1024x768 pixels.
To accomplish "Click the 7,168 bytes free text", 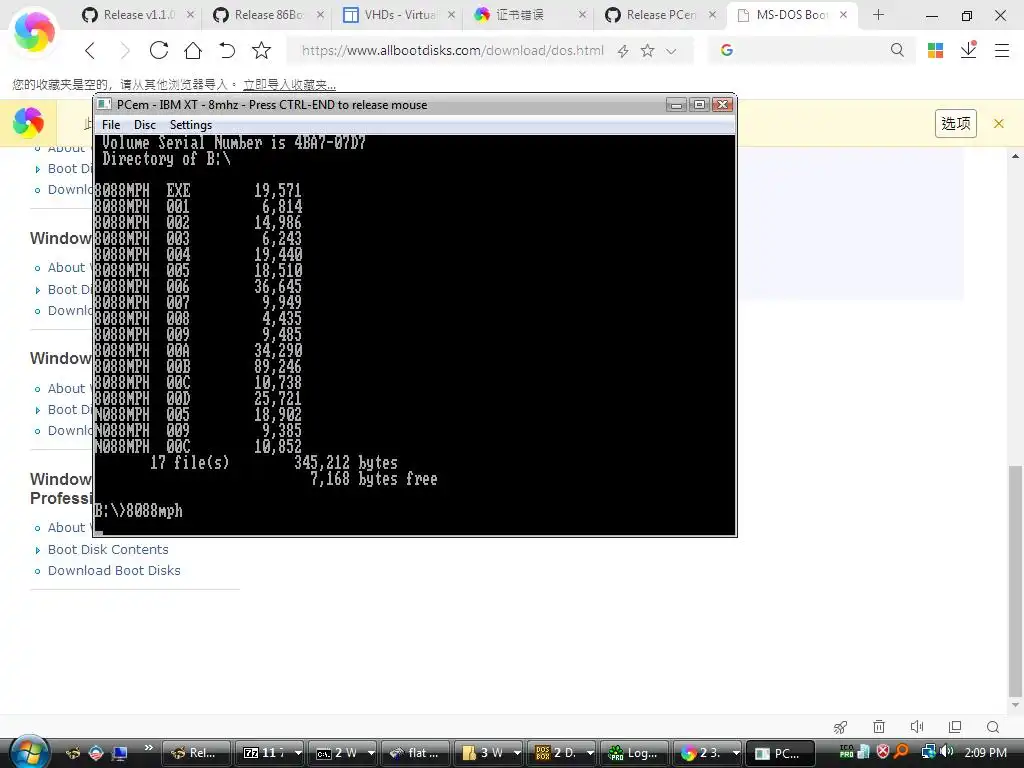I will click(x=374, y=479).
